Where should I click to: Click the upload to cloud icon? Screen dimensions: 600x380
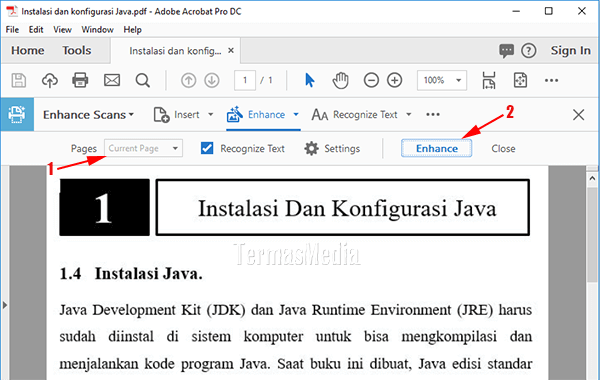tap(50, 80)
